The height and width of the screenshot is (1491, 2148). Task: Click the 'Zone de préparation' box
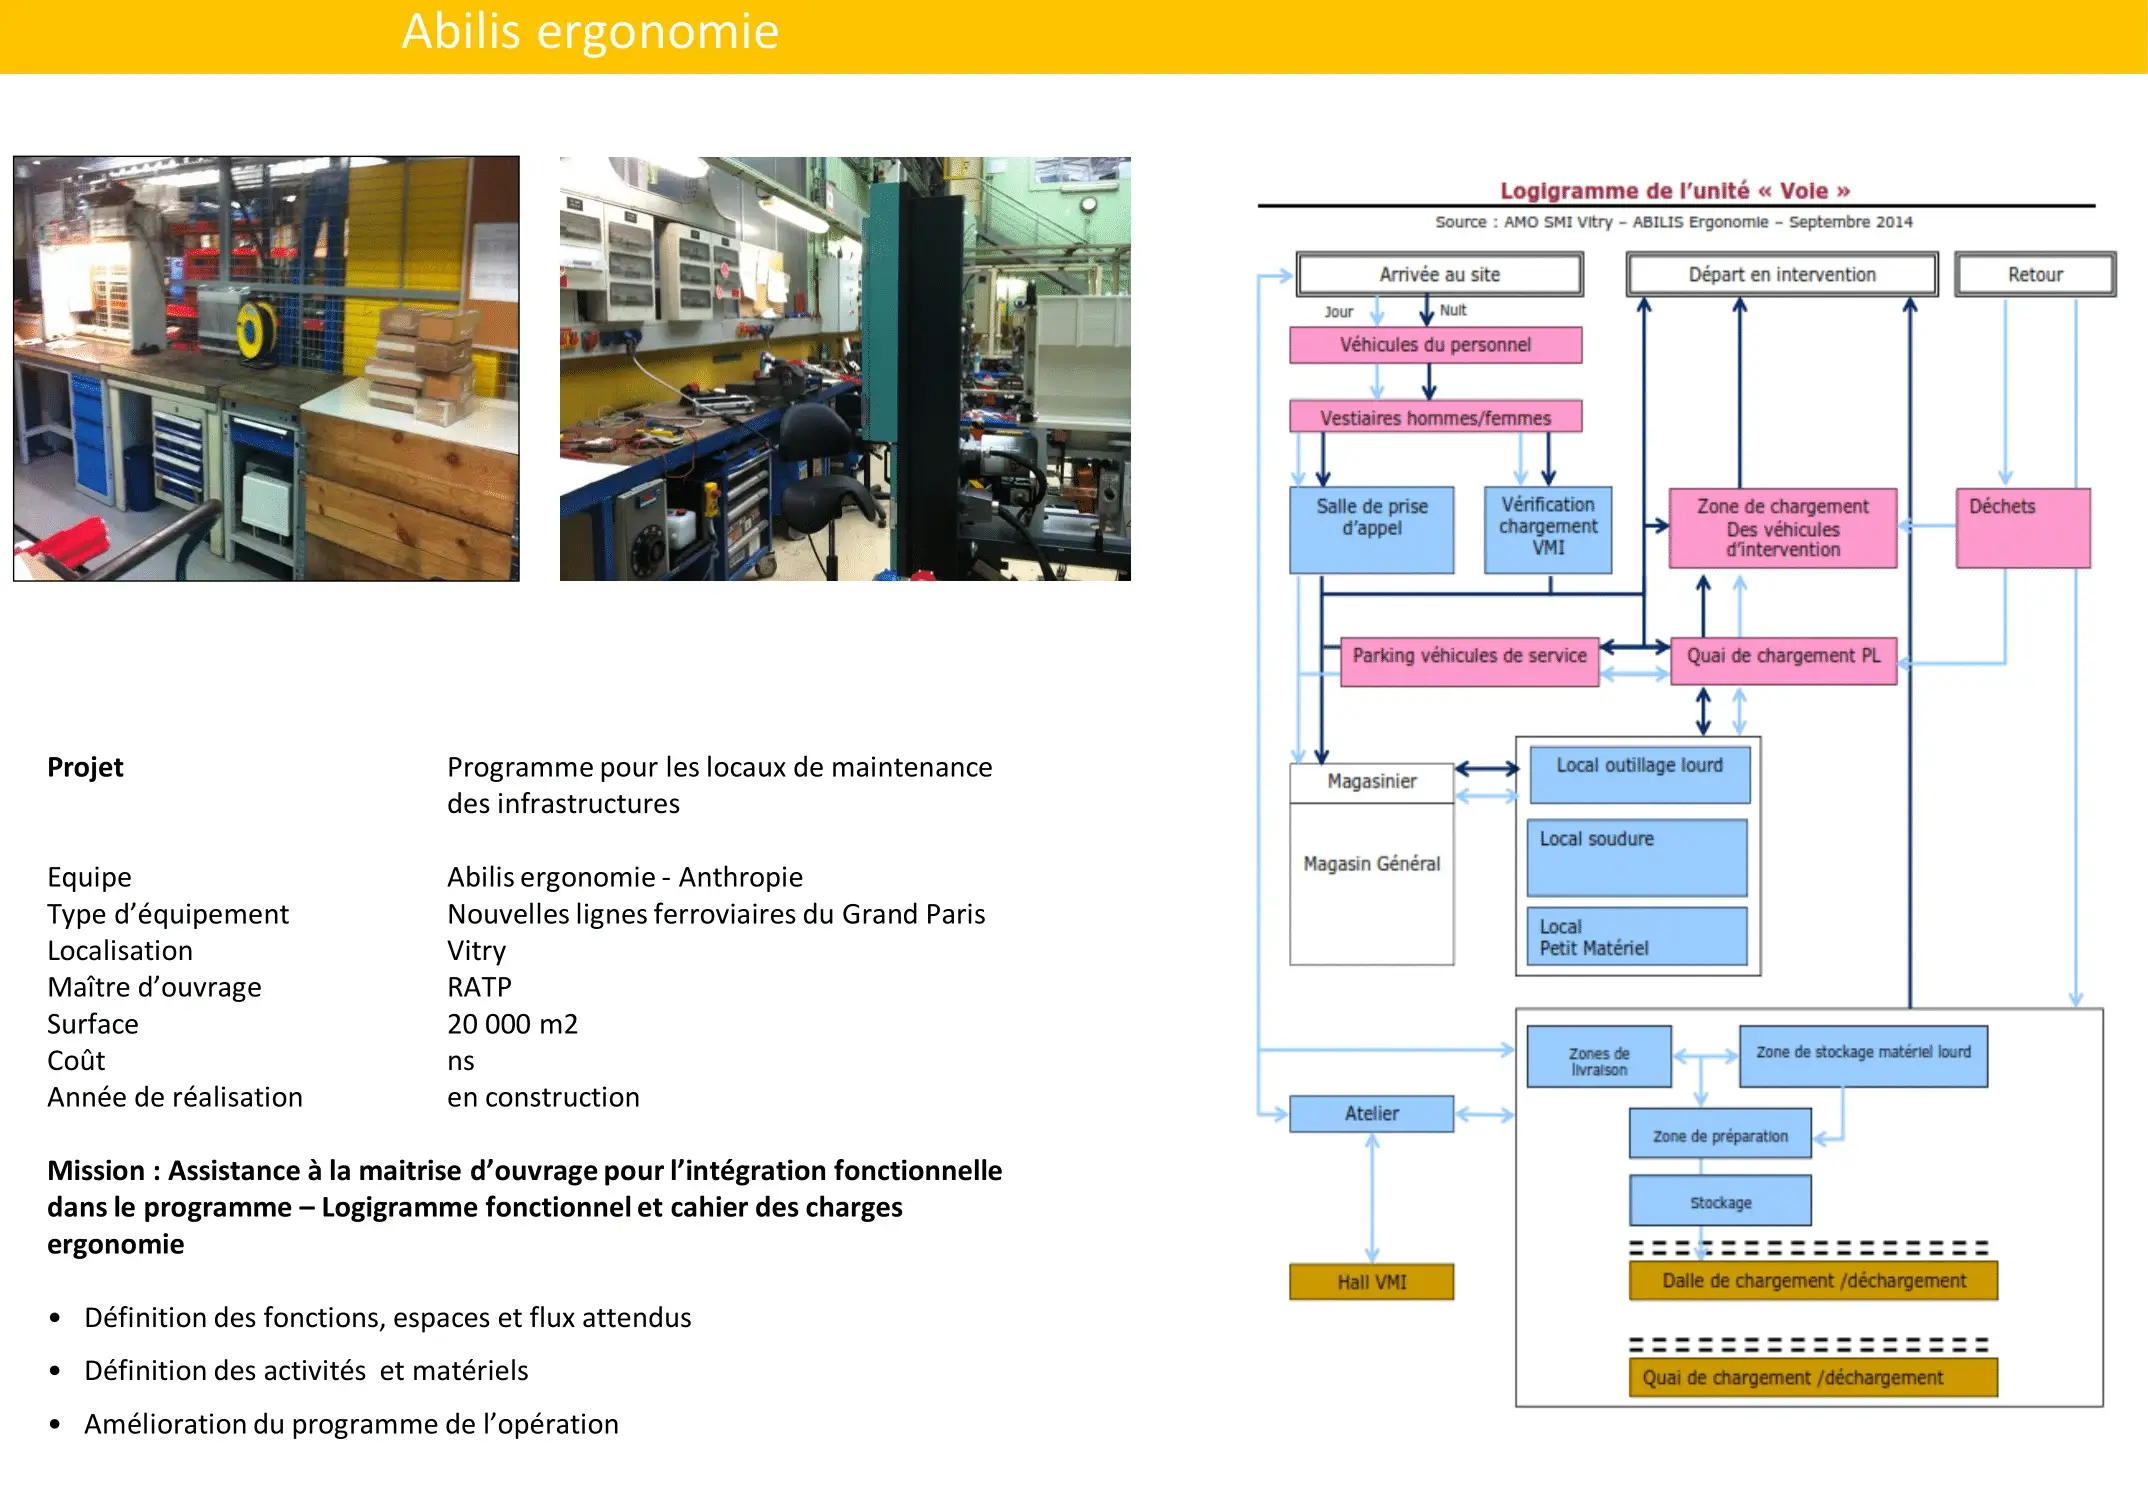1720,1133
